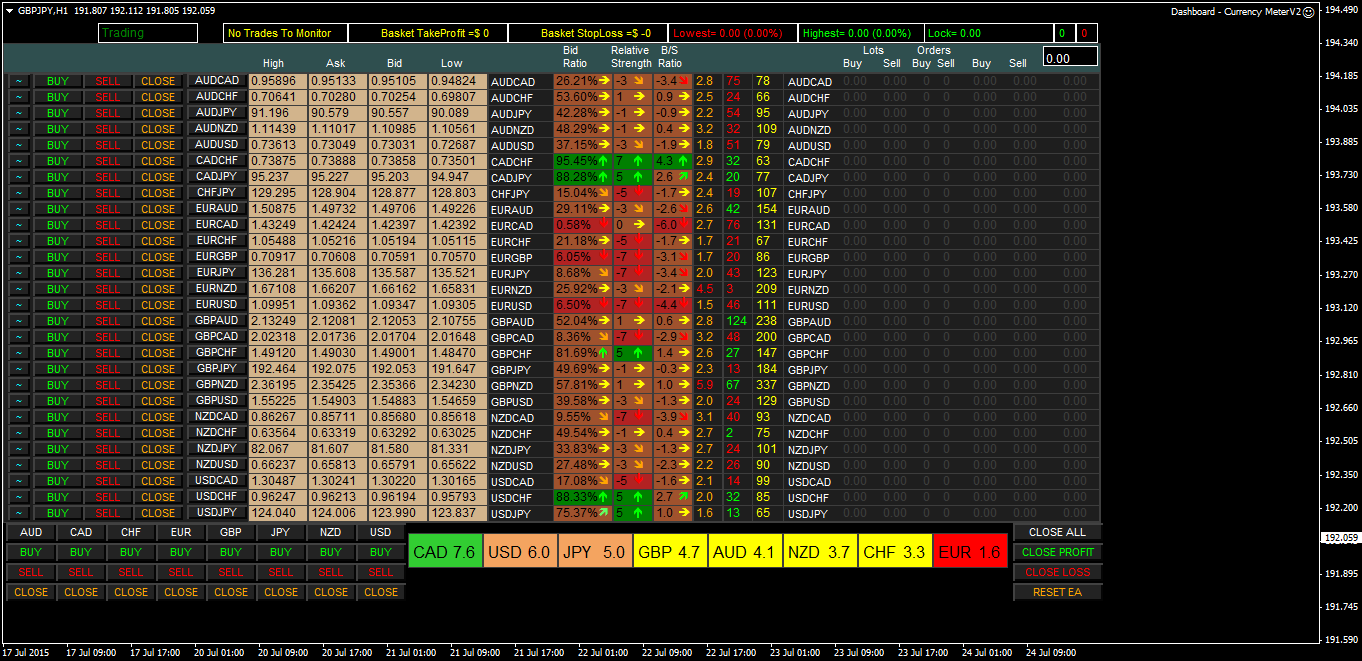1362x661 pixels.
Task: Click the GBPNZD symbol button next to its CLOSE
Action: (217, 384)
